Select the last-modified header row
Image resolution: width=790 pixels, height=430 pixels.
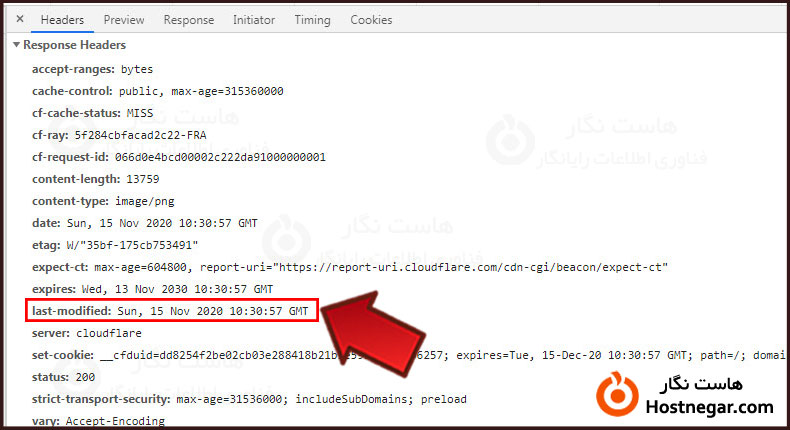172,311
